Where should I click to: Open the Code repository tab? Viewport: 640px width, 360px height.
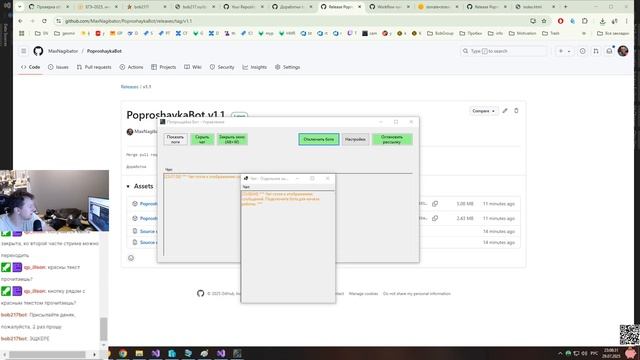tap(31, 67)
